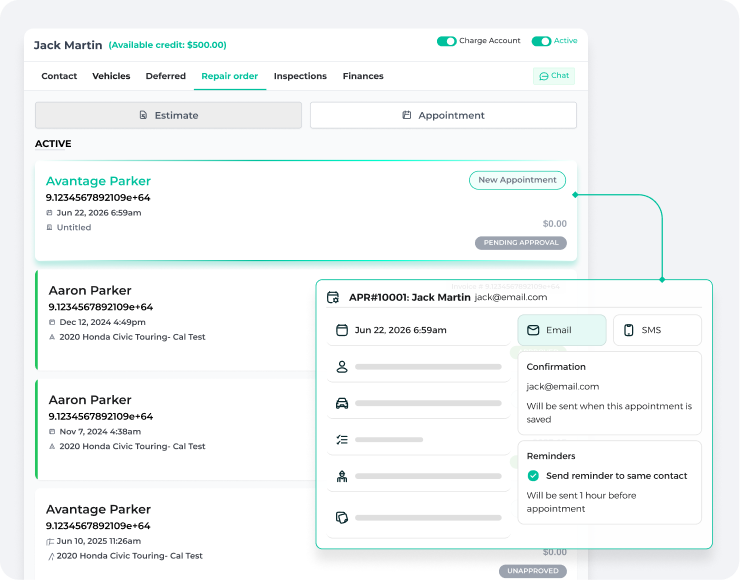Open the Avantage Parker active order title
740x580 pixels.
pyautogui.click(x=98, y=181)
